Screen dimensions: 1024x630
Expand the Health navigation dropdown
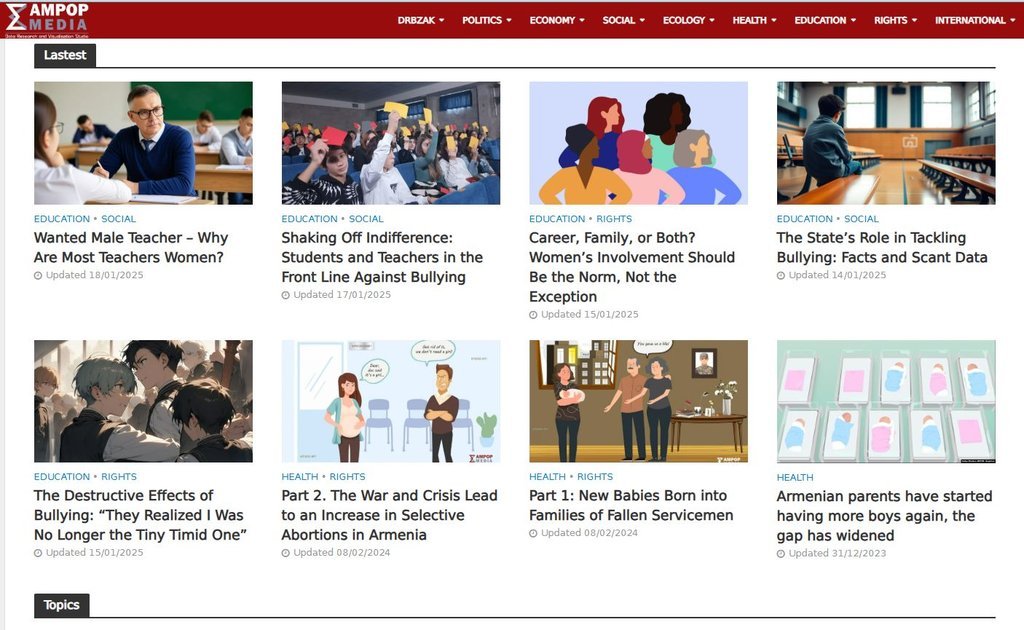(754, 20)
